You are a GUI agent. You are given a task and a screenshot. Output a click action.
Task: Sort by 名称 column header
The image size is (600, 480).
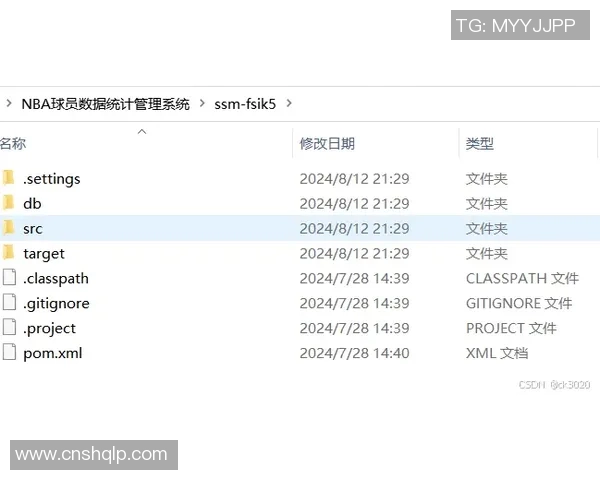point(13,144)
